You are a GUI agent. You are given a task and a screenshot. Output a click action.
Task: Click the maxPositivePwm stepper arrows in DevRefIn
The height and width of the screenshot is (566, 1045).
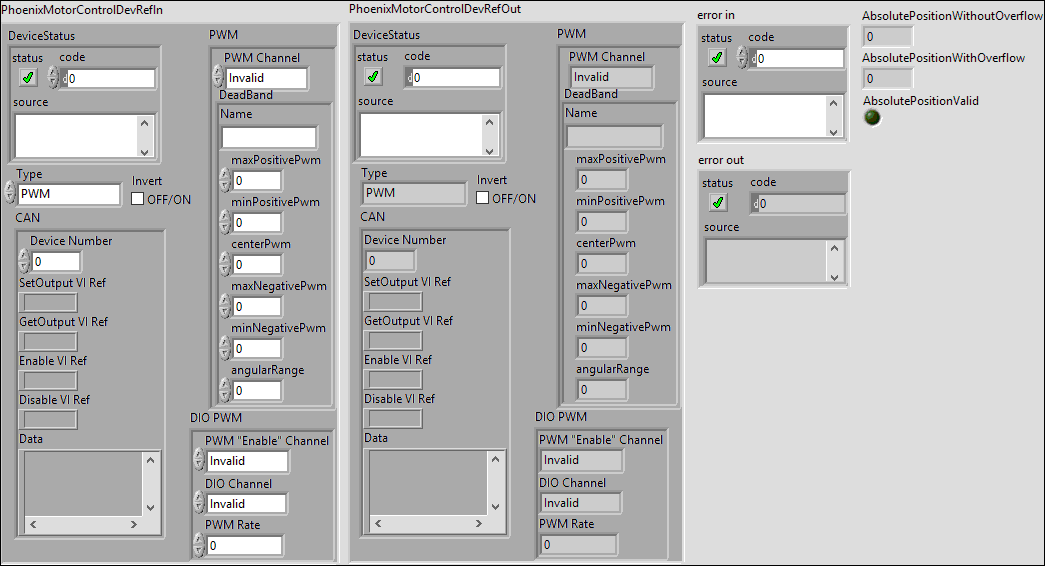(225, 180)
